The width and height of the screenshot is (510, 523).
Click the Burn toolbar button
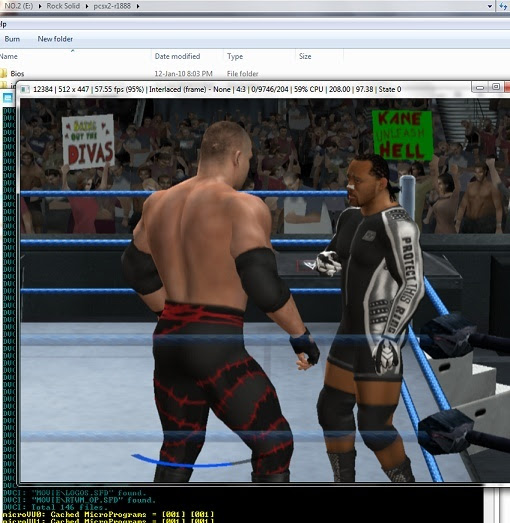coord(12,39)
